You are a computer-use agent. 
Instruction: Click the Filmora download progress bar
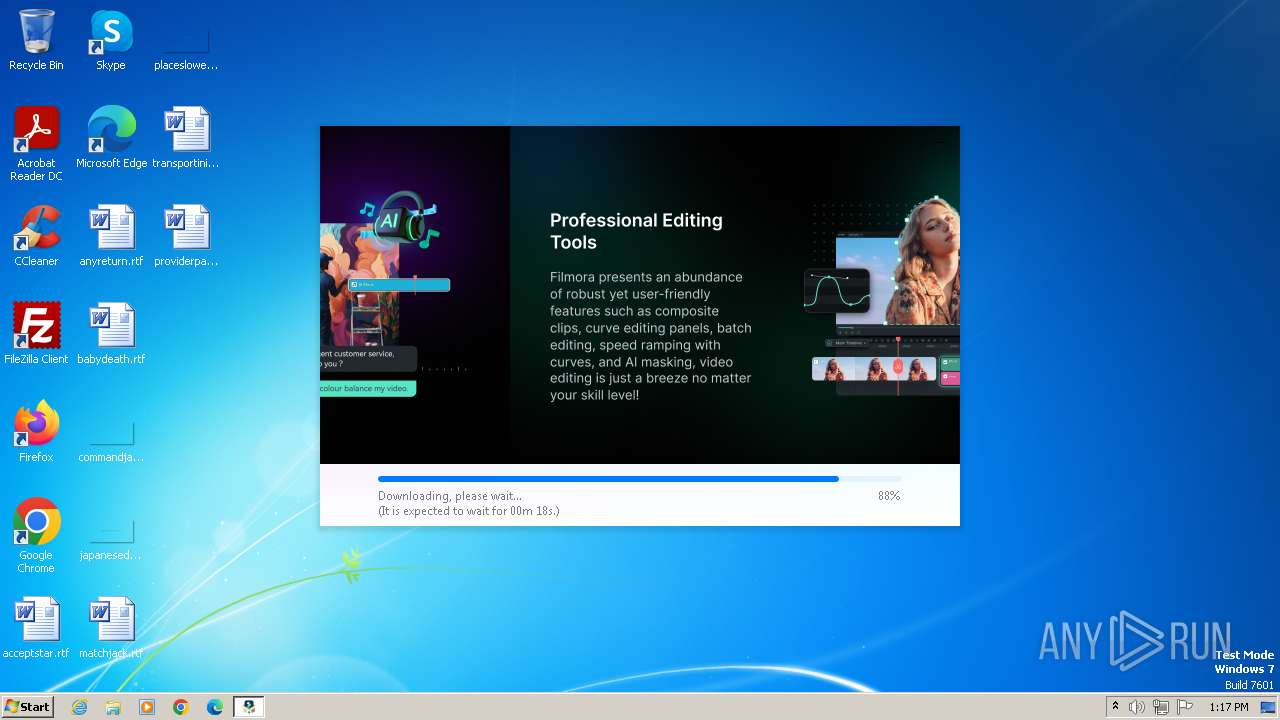pos(639,479)
